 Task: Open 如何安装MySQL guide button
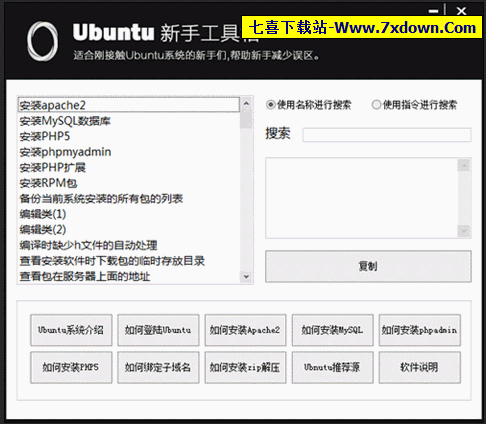(x=332, y=330)
